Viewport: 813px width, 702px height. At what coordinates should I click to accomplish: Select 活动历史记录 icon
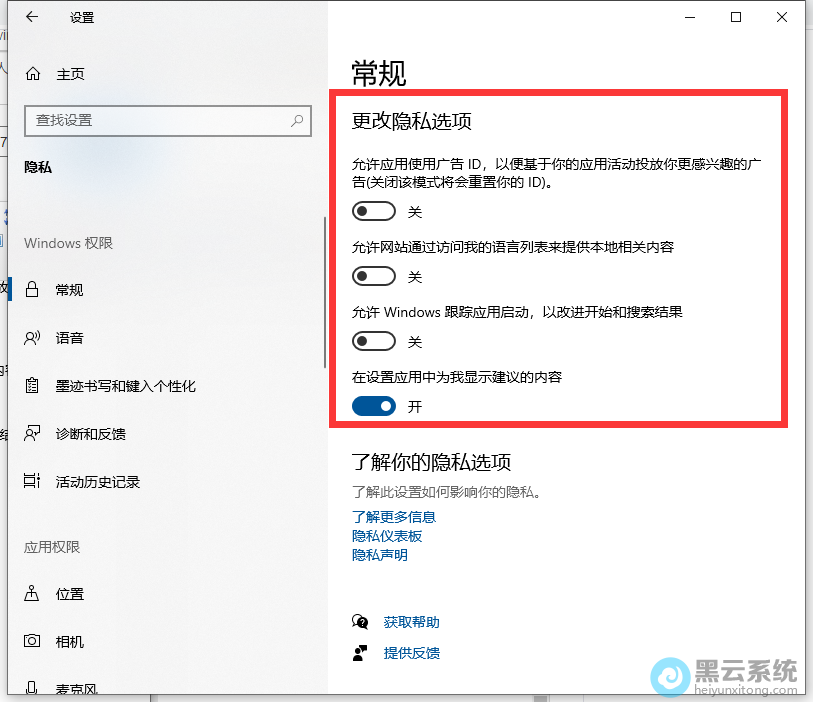click(33, 482)
